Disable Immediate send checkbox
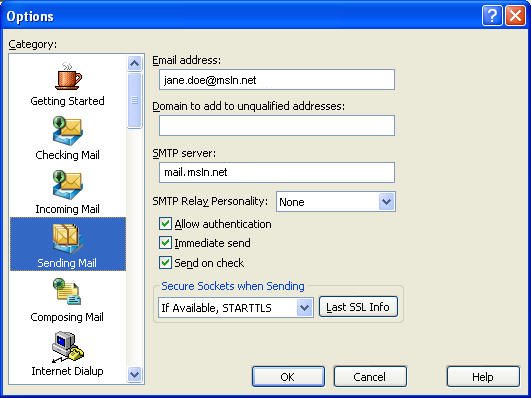531x398 pixels. point(165,243)
